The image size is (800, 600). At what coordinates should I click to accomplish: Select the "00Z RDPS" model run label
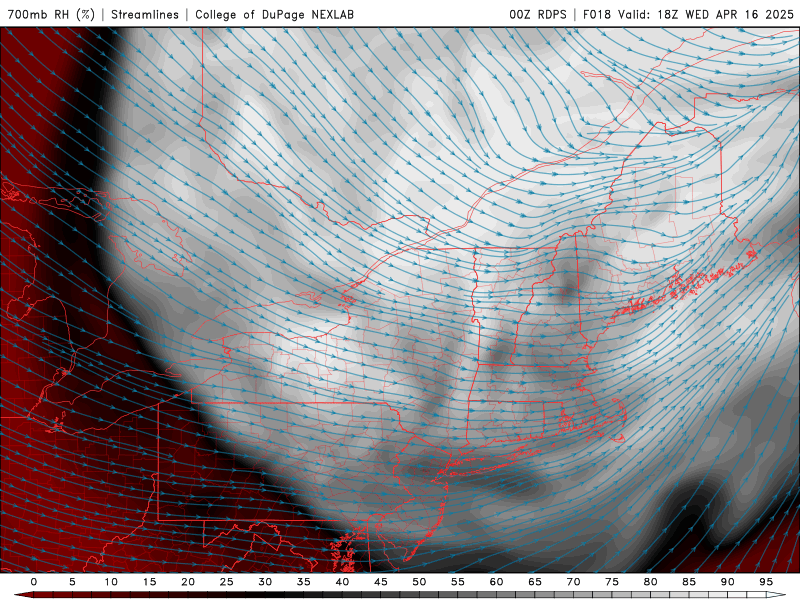coord(538,14)
